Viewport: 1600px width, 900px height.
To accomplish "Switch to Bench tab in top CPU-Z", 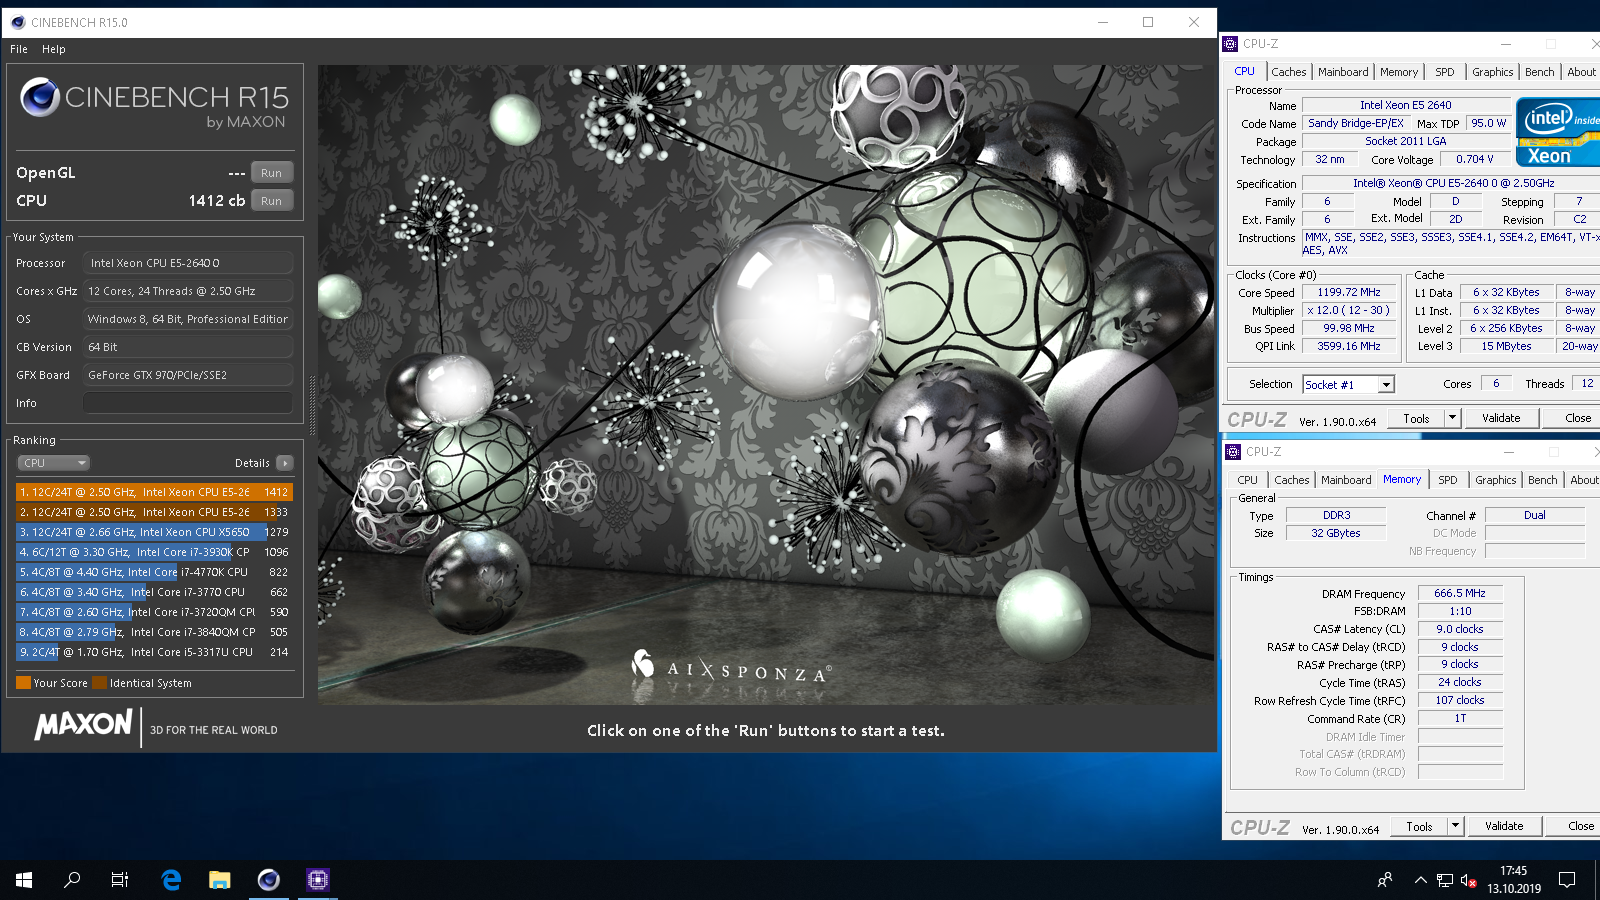I will coord(1540,72).
